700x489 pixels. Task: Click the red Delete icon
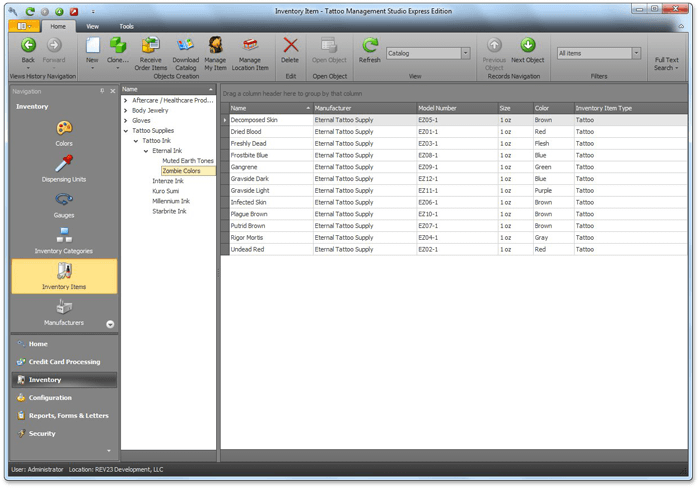click(290, 46)
